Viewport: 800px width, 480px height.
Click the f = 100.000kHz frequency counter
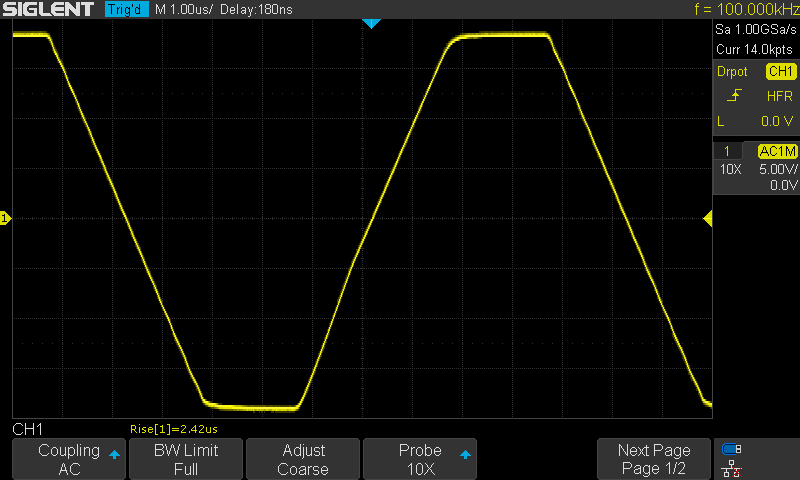[746, 9]
